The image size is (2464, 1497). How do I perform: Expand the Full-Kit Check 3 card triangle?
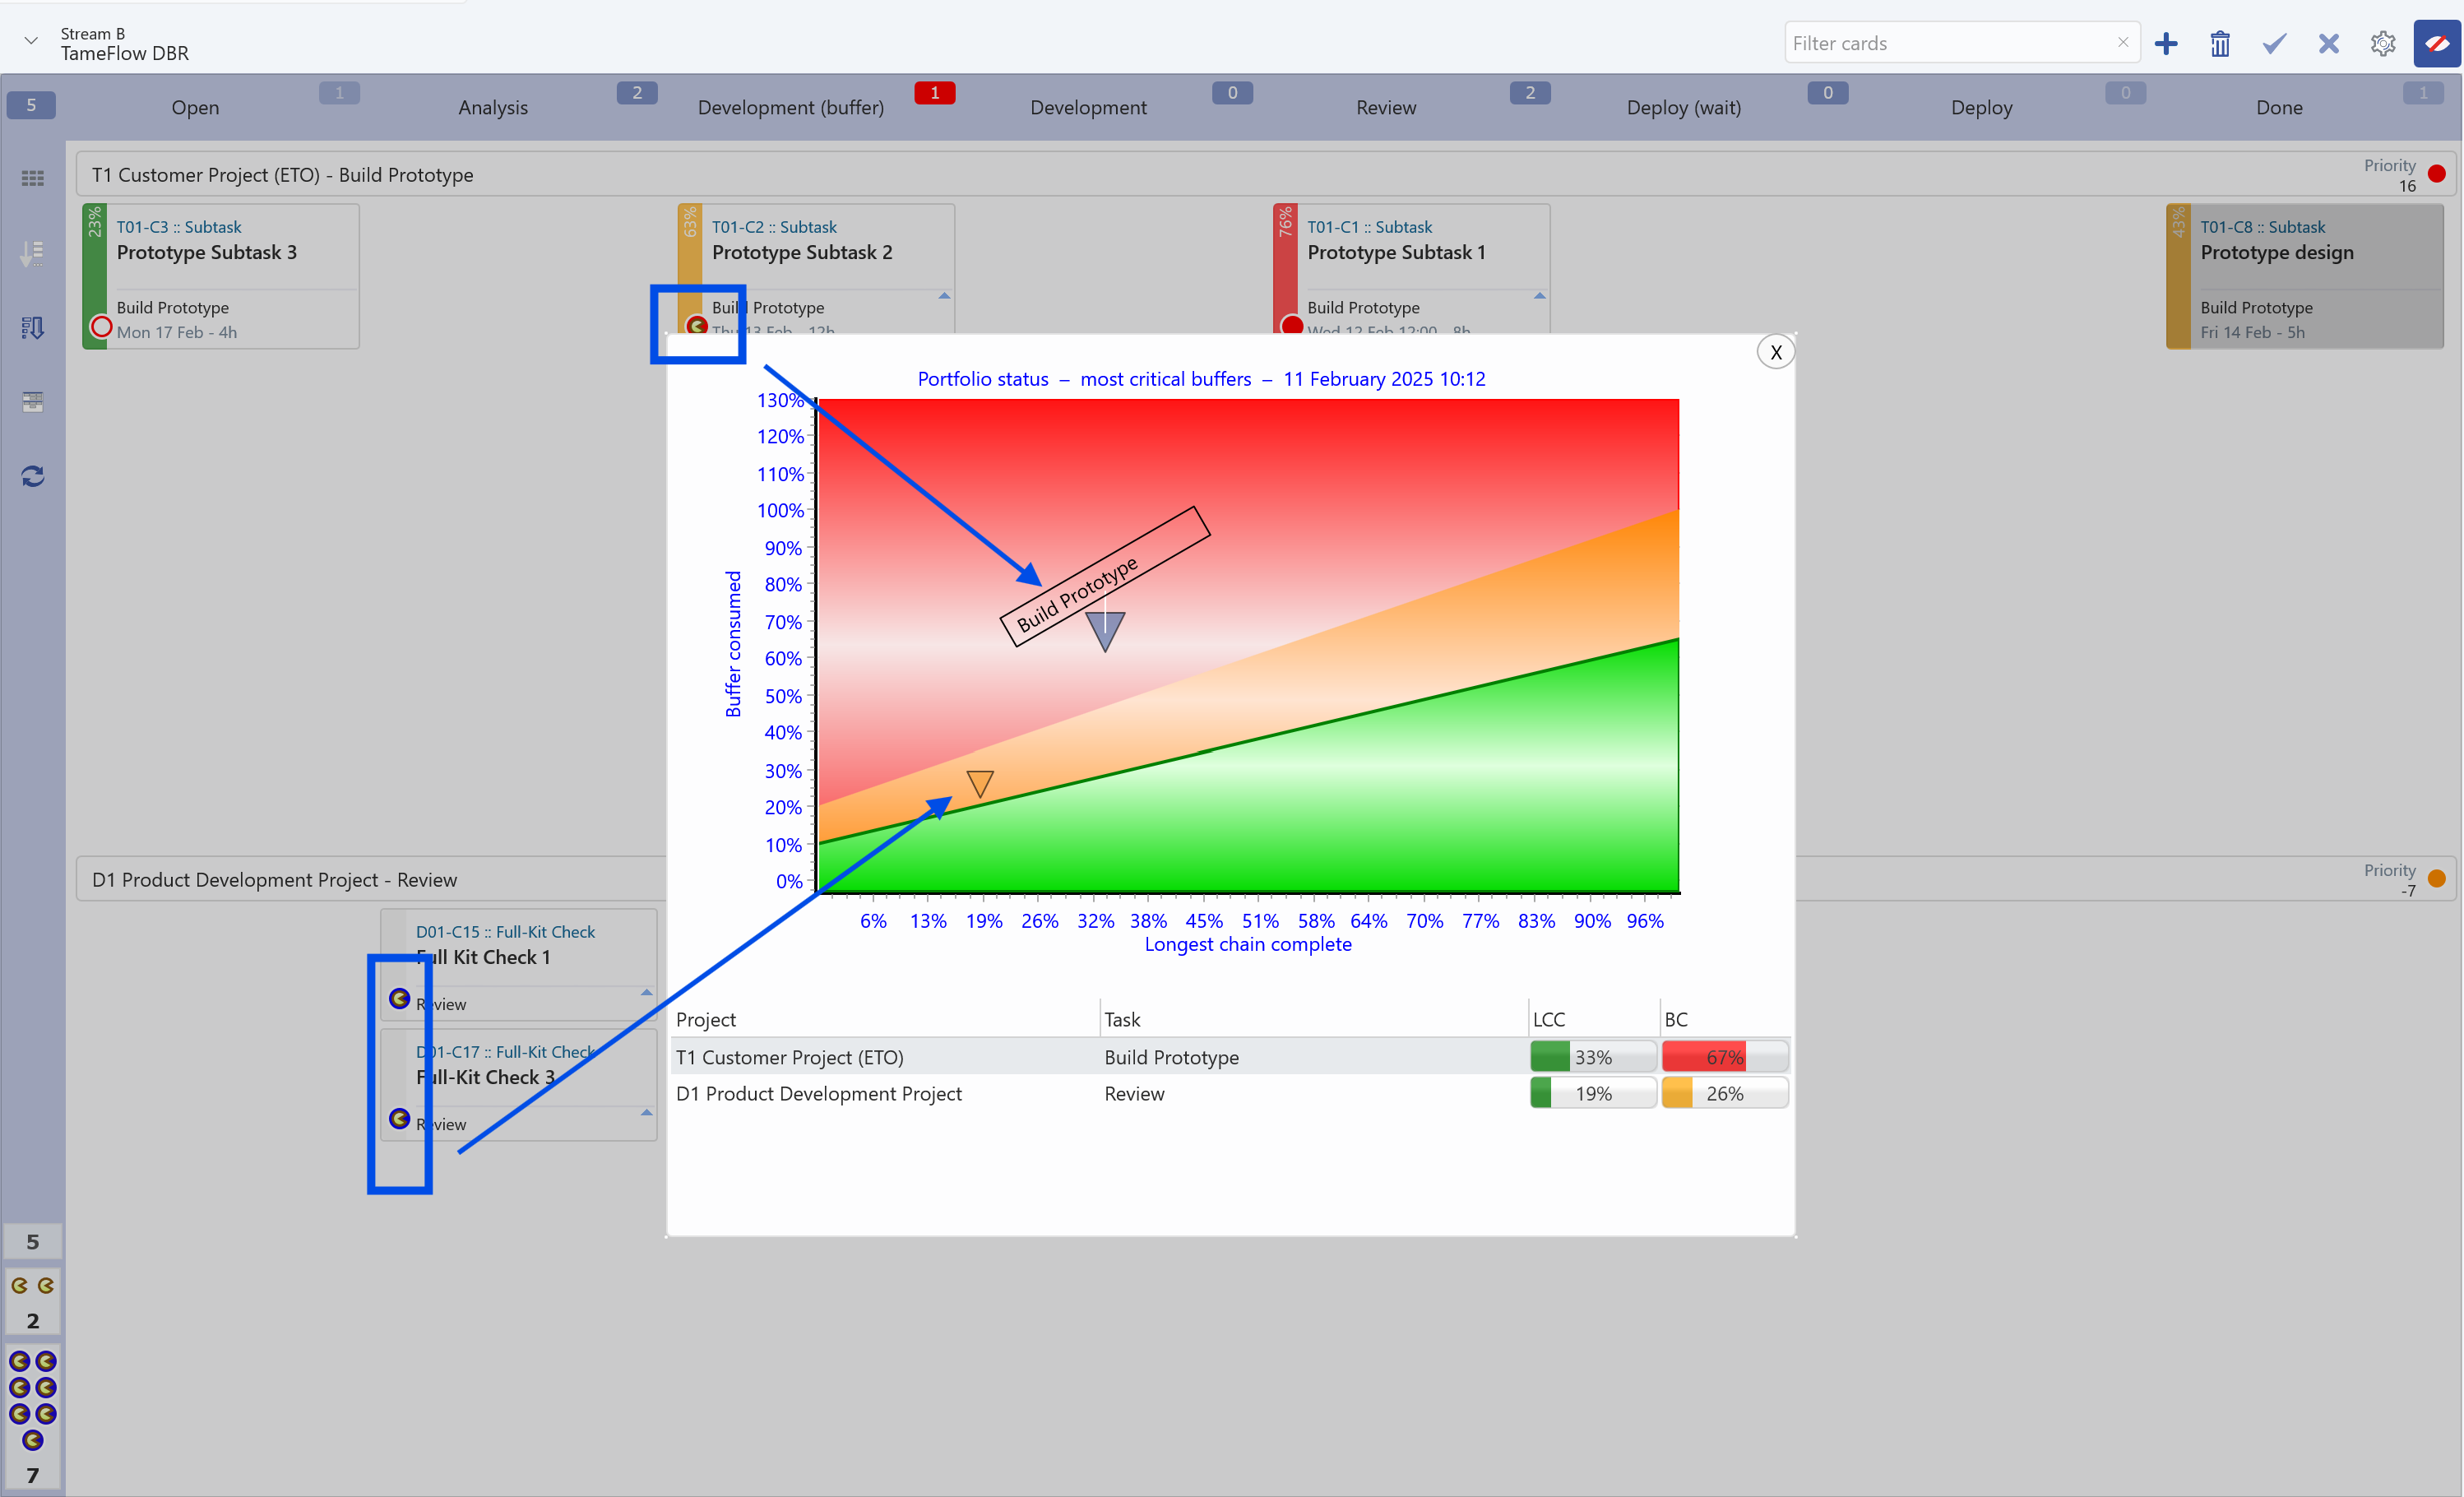646,1112
